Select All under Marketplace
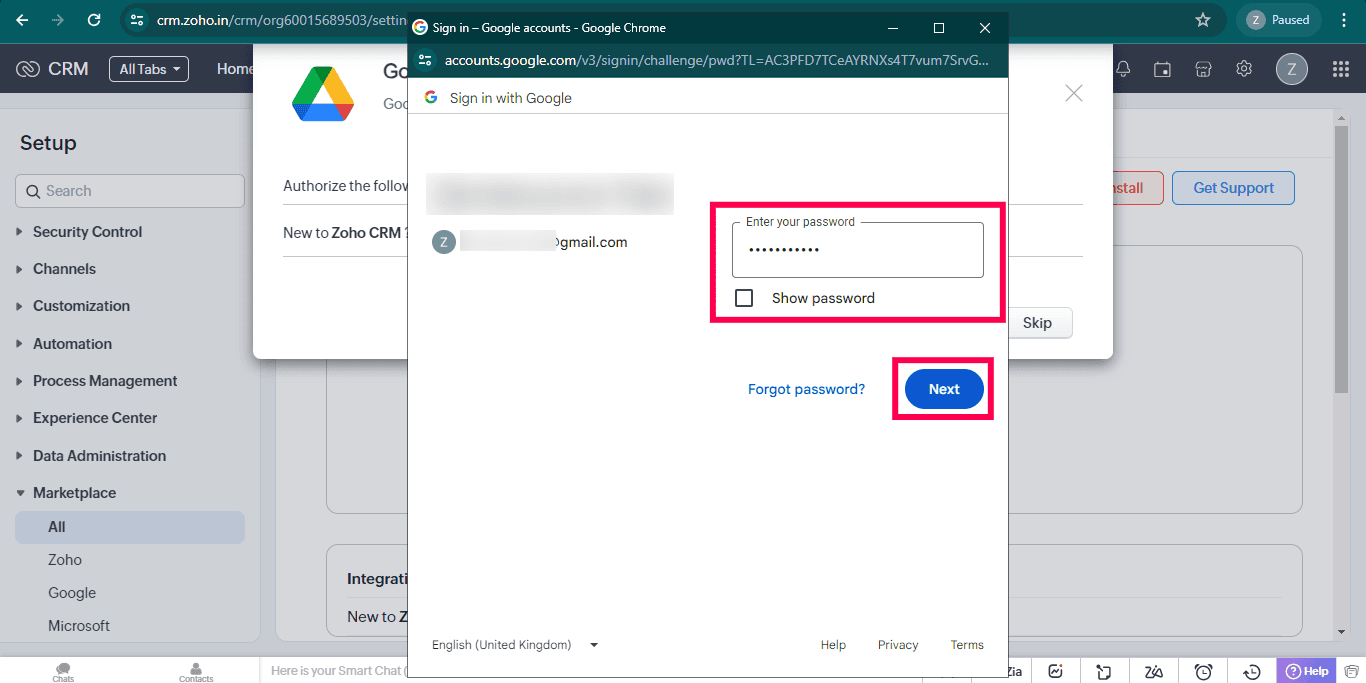Image resolution: width=1366 pixels, height=683 pixels. pyautogui.click(x=130, y=527)
